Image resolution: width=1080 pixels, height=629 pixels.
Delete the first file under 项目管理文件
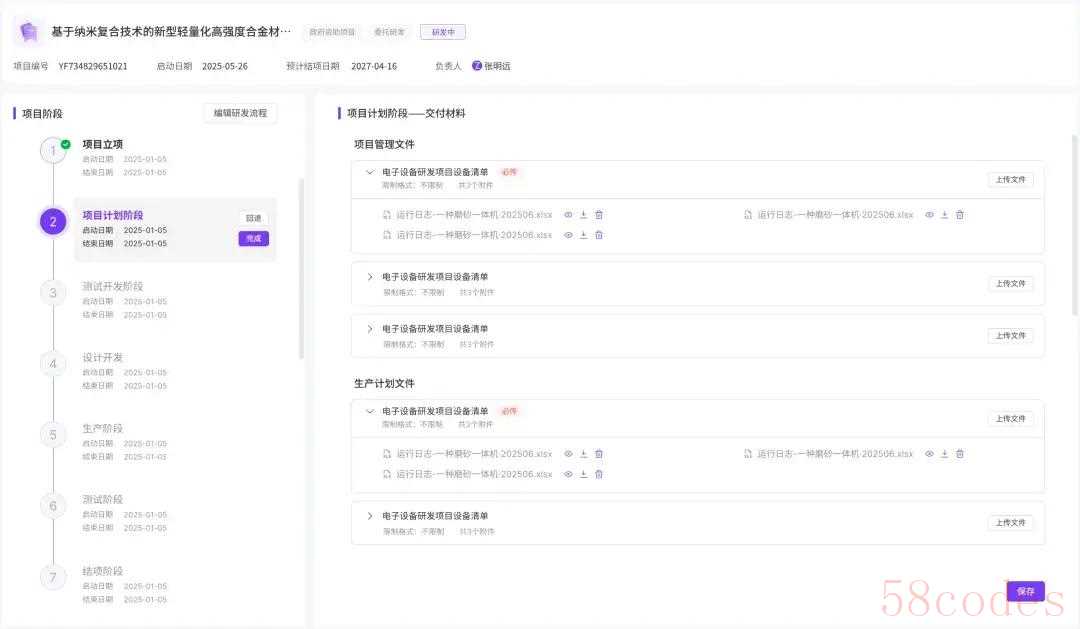599,215
